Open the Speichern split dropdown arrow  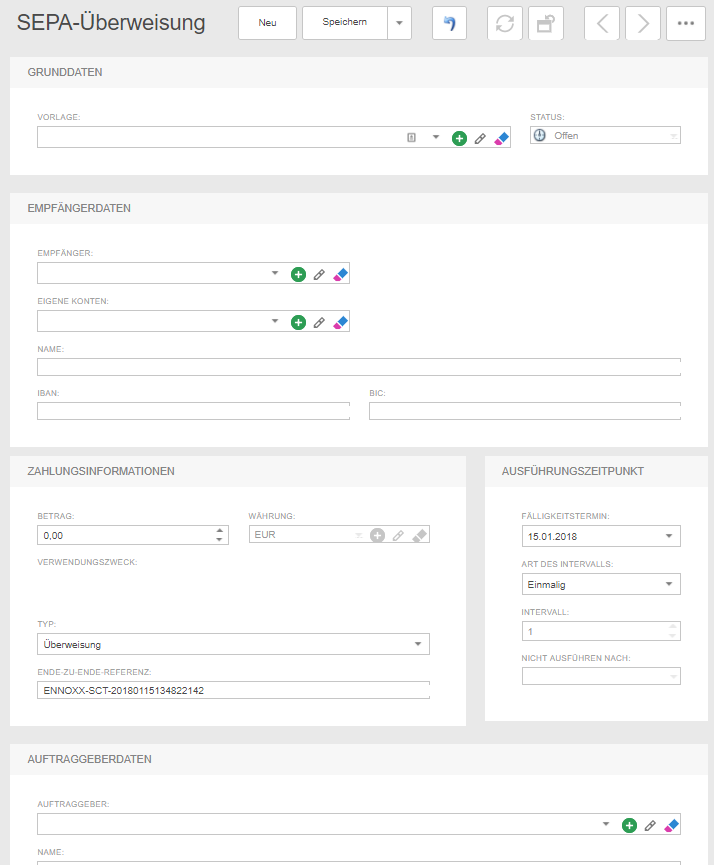(399, 23)
